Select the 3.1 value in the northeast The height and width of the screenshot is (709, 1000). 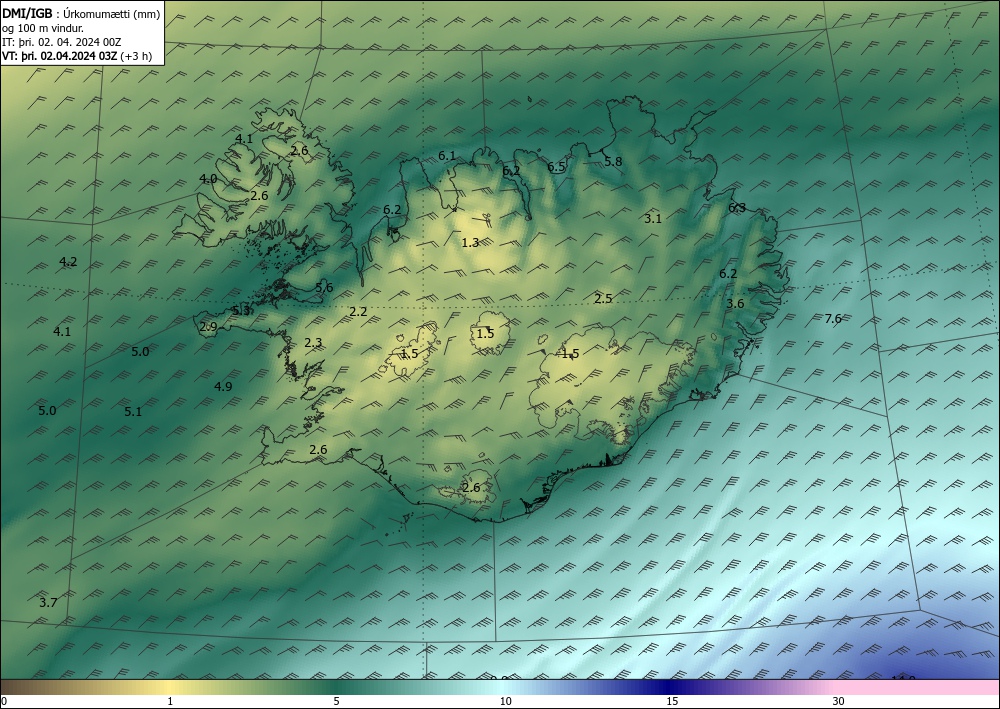coord(652,219)
